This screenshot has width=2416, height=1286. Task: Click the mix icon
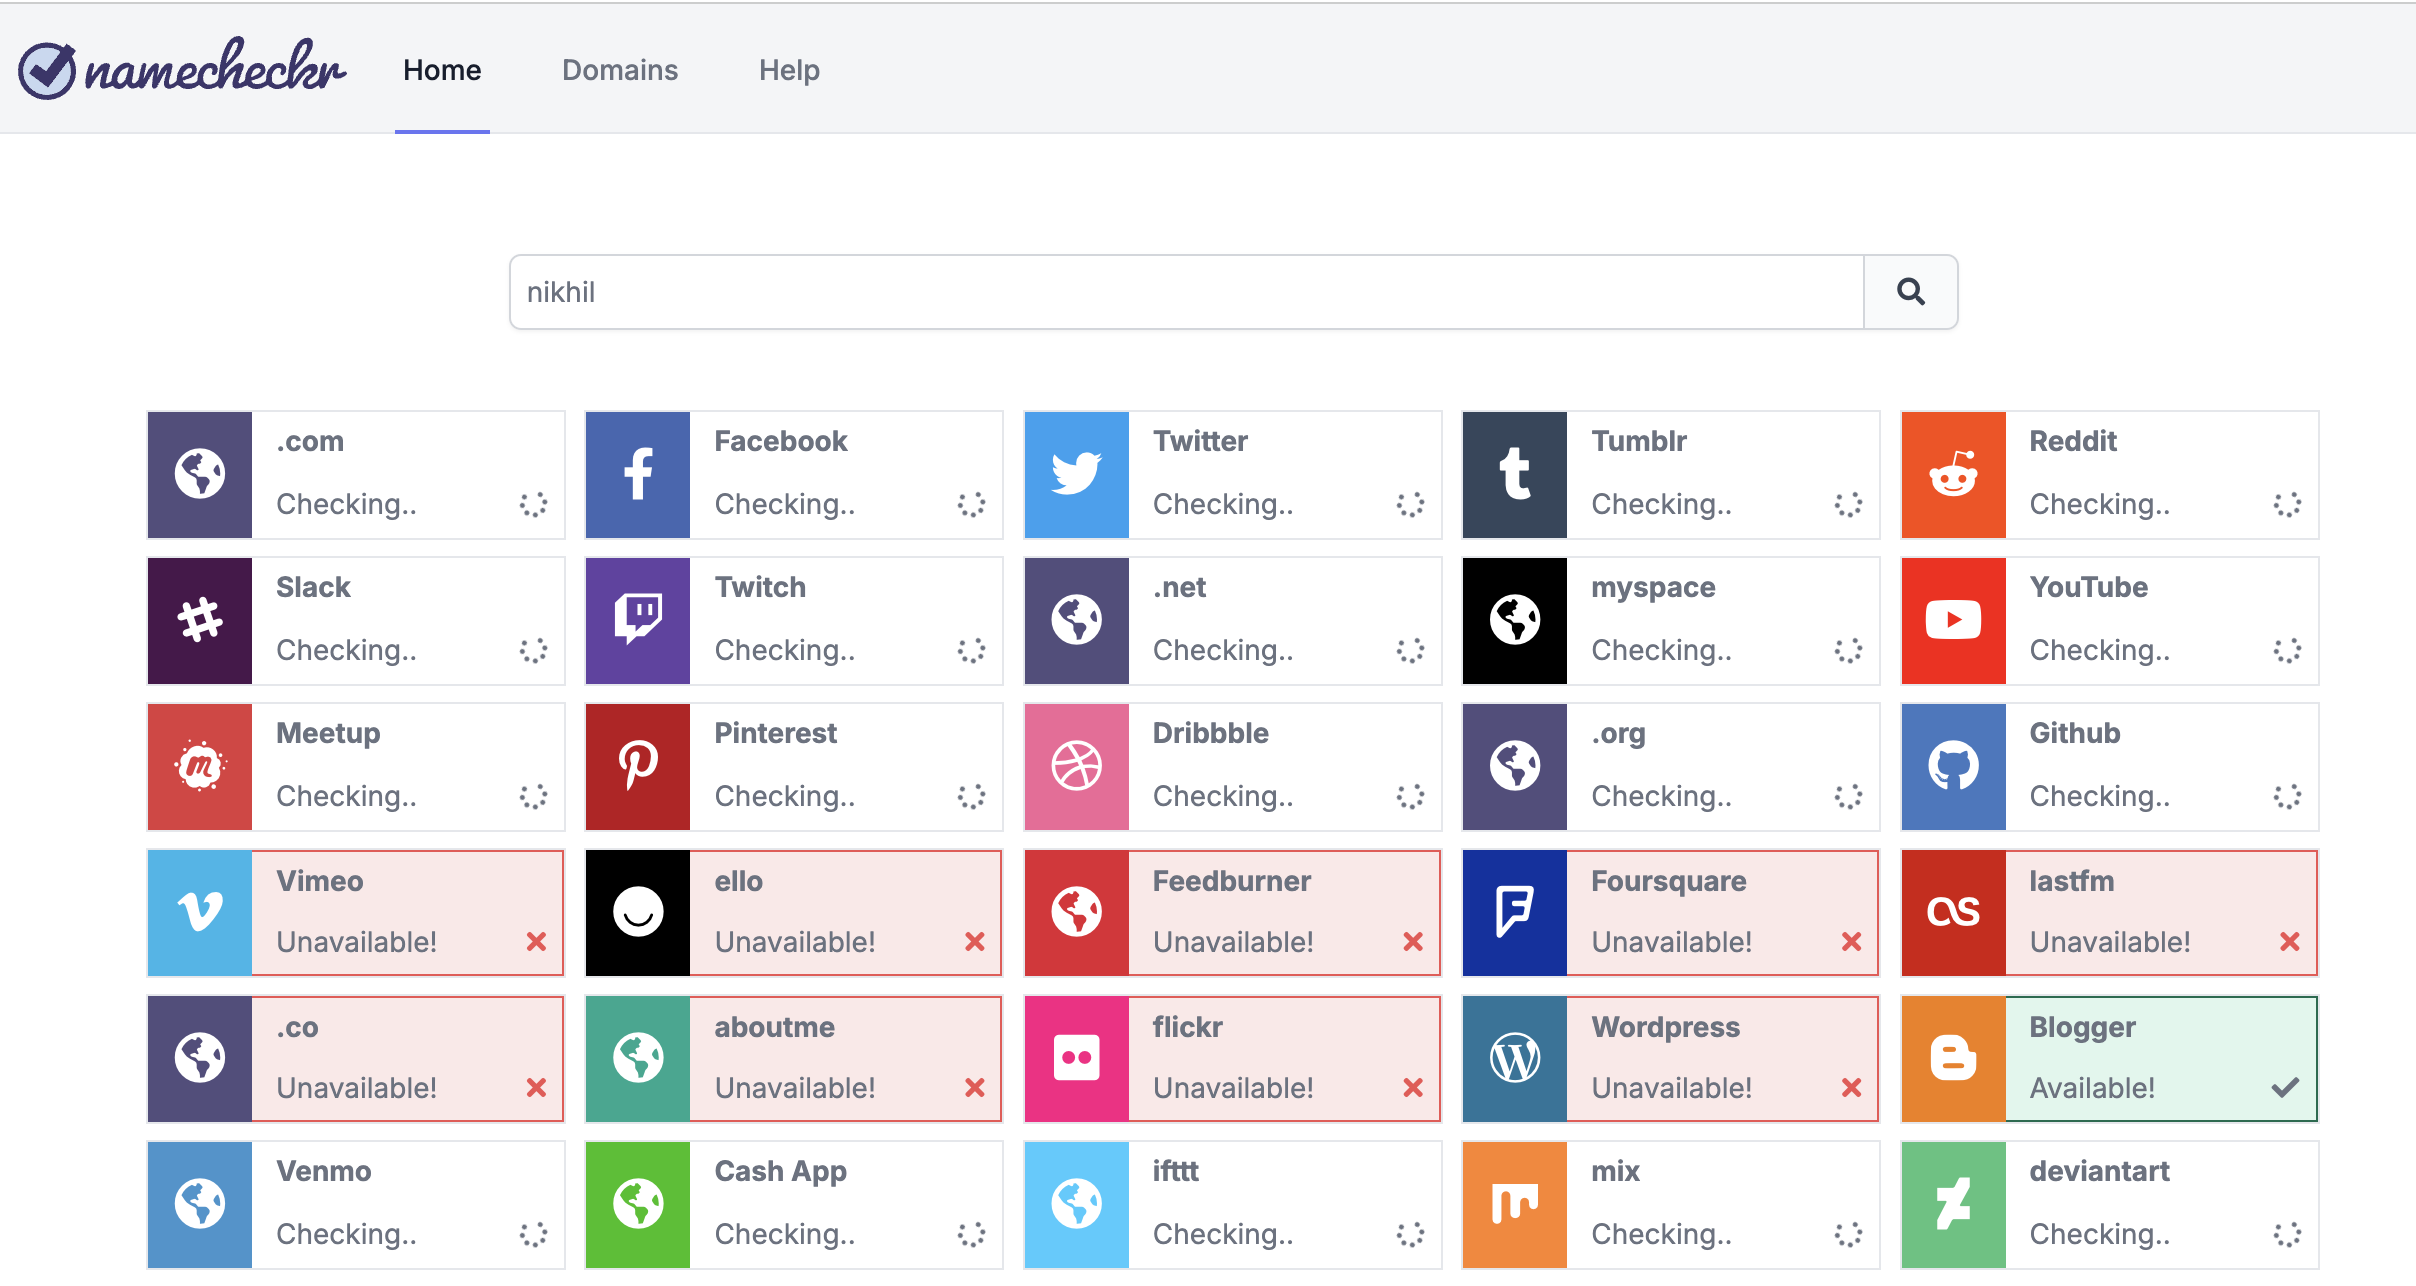click(x=1515, y=1205)
